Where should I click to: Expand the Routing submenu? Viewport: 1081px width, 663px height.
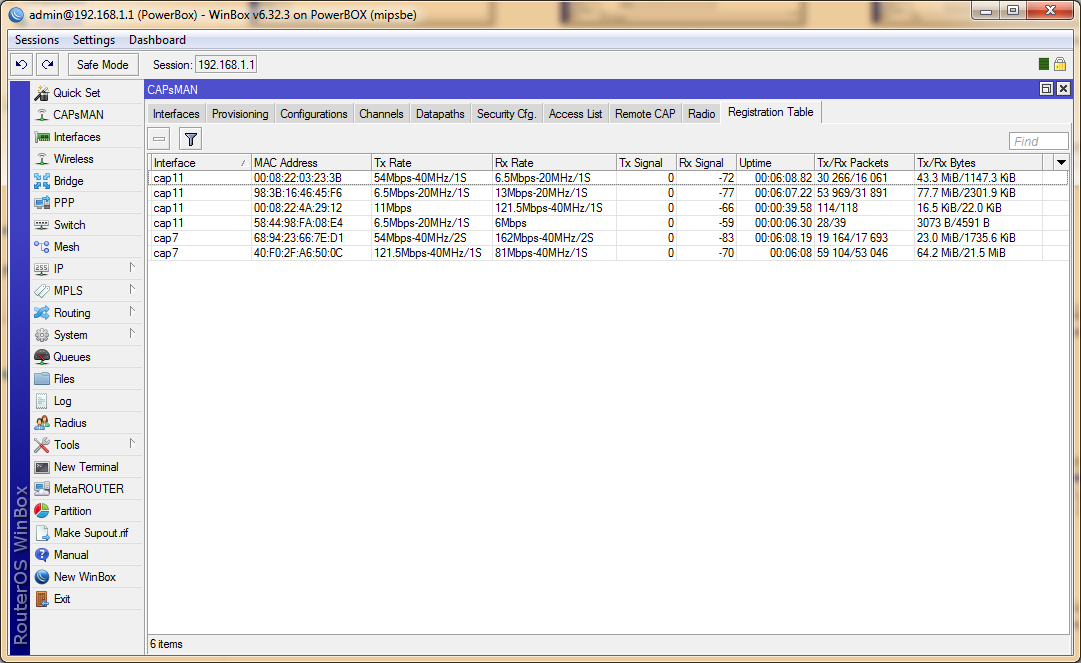point(70,313)
